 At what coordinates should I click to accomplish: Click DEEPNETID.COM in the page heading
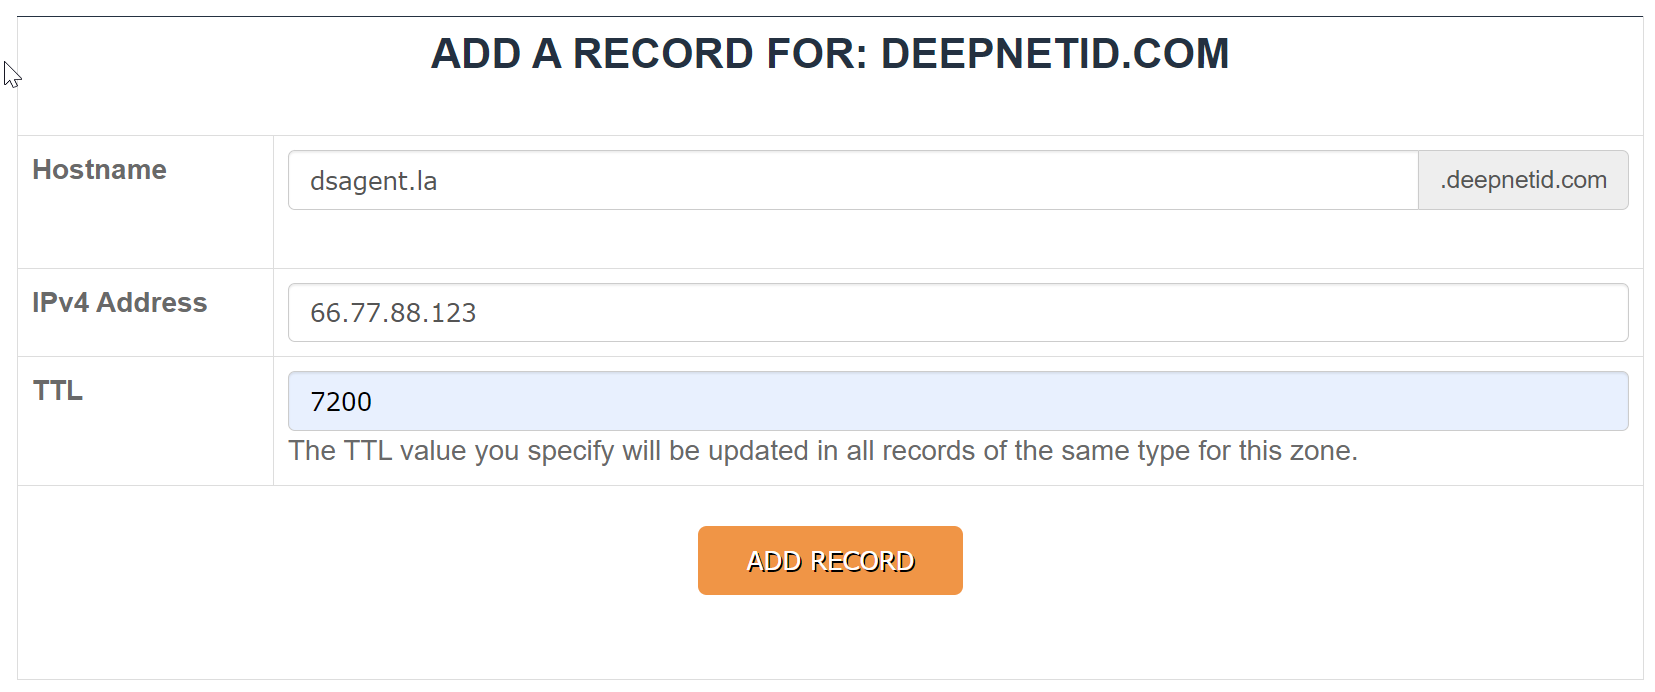pos(1054,54)
